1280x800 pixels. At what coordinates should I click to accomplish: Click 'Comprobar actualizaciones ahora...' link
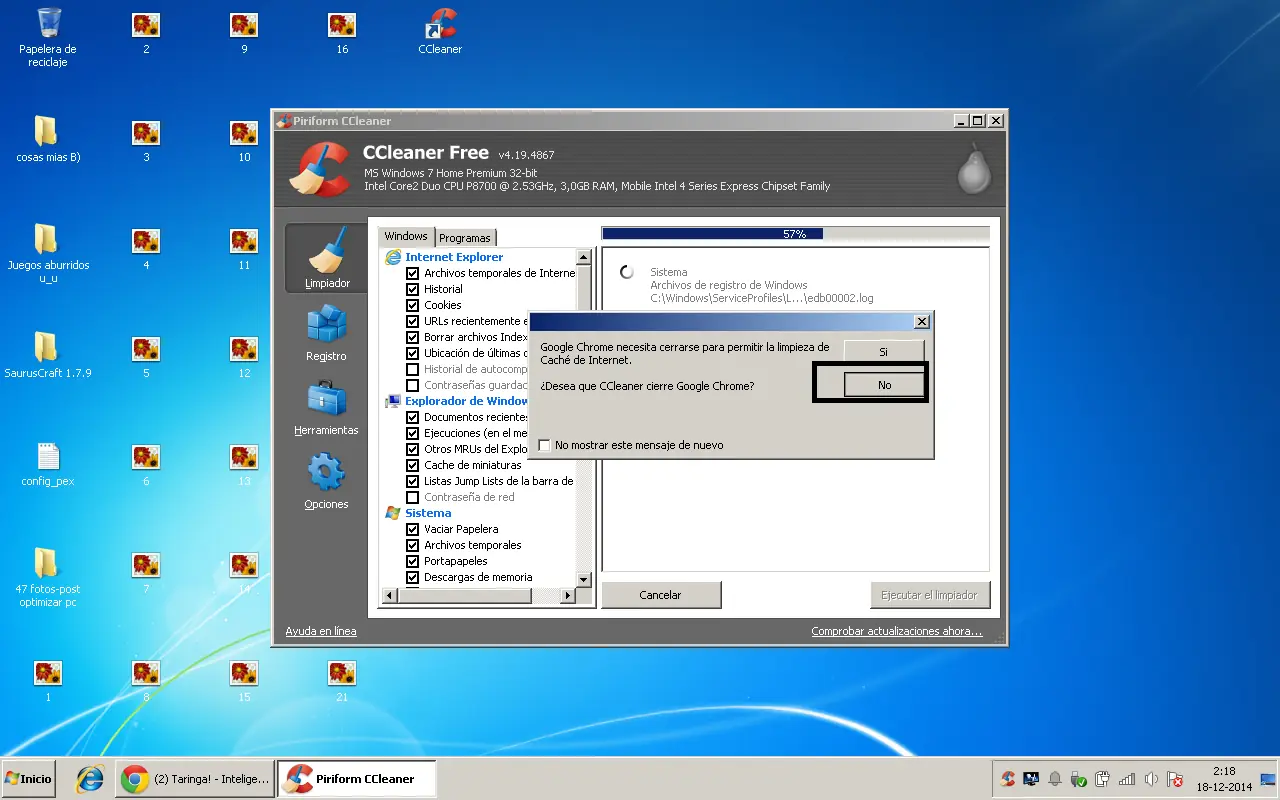[x=897, y=631]
